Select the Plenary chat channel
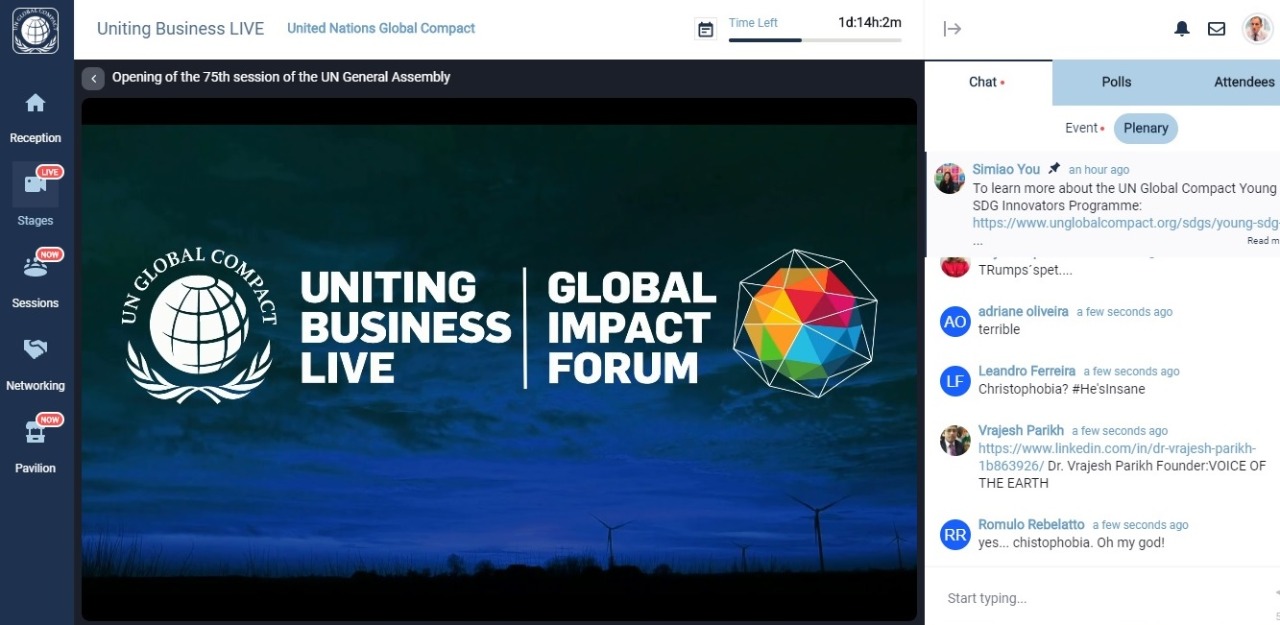The height and width of the screenshot is (625, 1280). point(1145,128)
